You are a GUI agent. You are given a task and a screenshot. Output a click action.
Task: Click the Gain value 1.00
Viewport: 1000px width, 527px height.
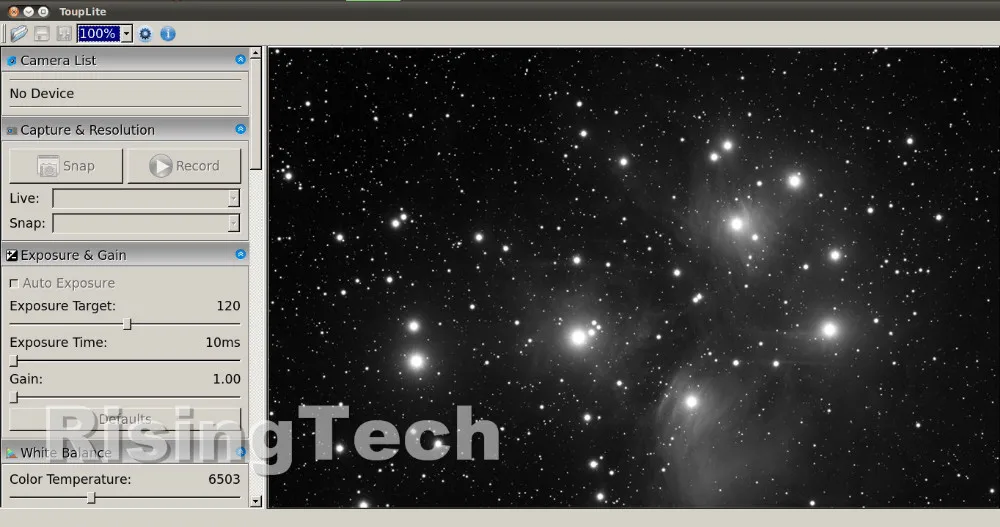coord(226,379)
